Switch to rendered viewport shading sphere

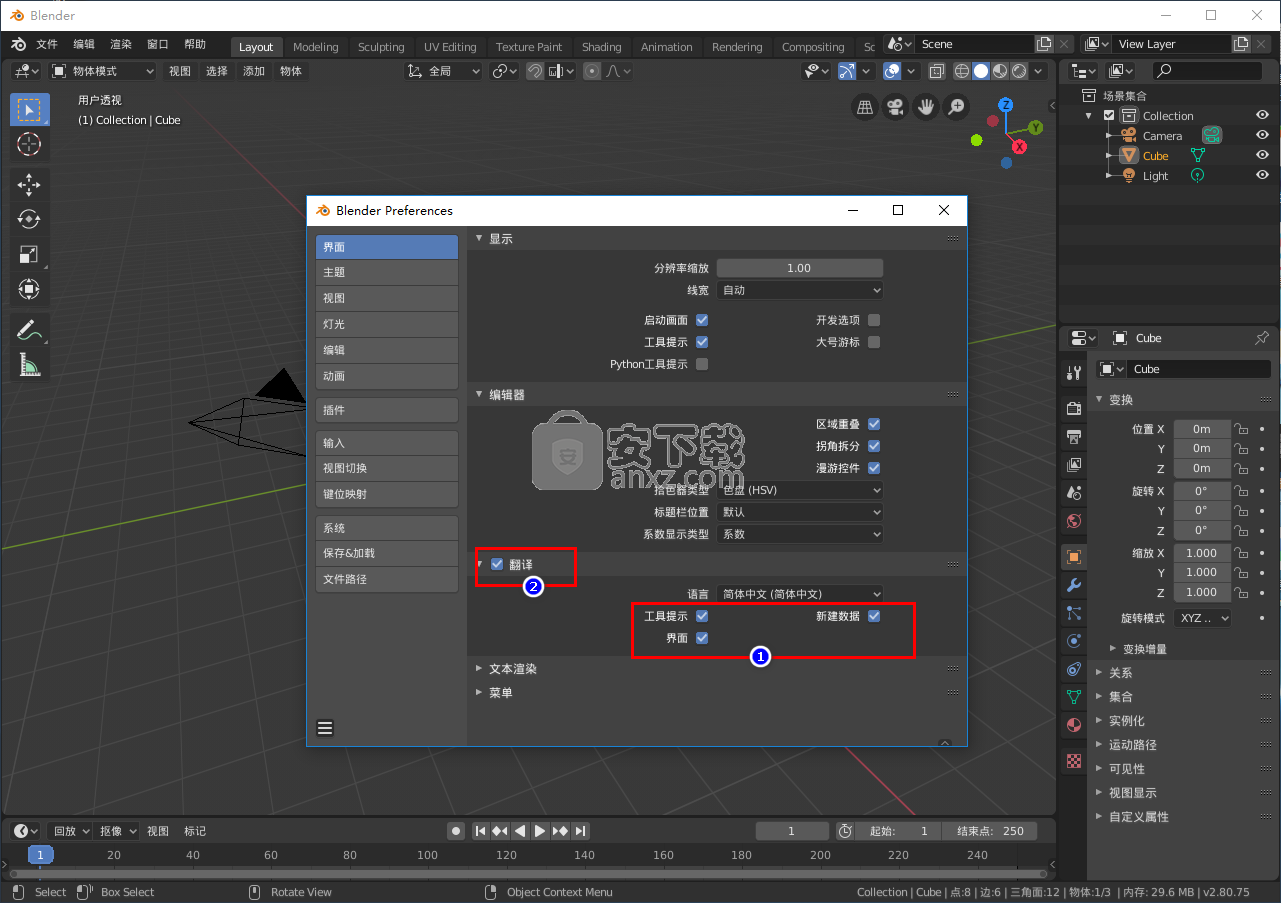[x=1019, y=71]
